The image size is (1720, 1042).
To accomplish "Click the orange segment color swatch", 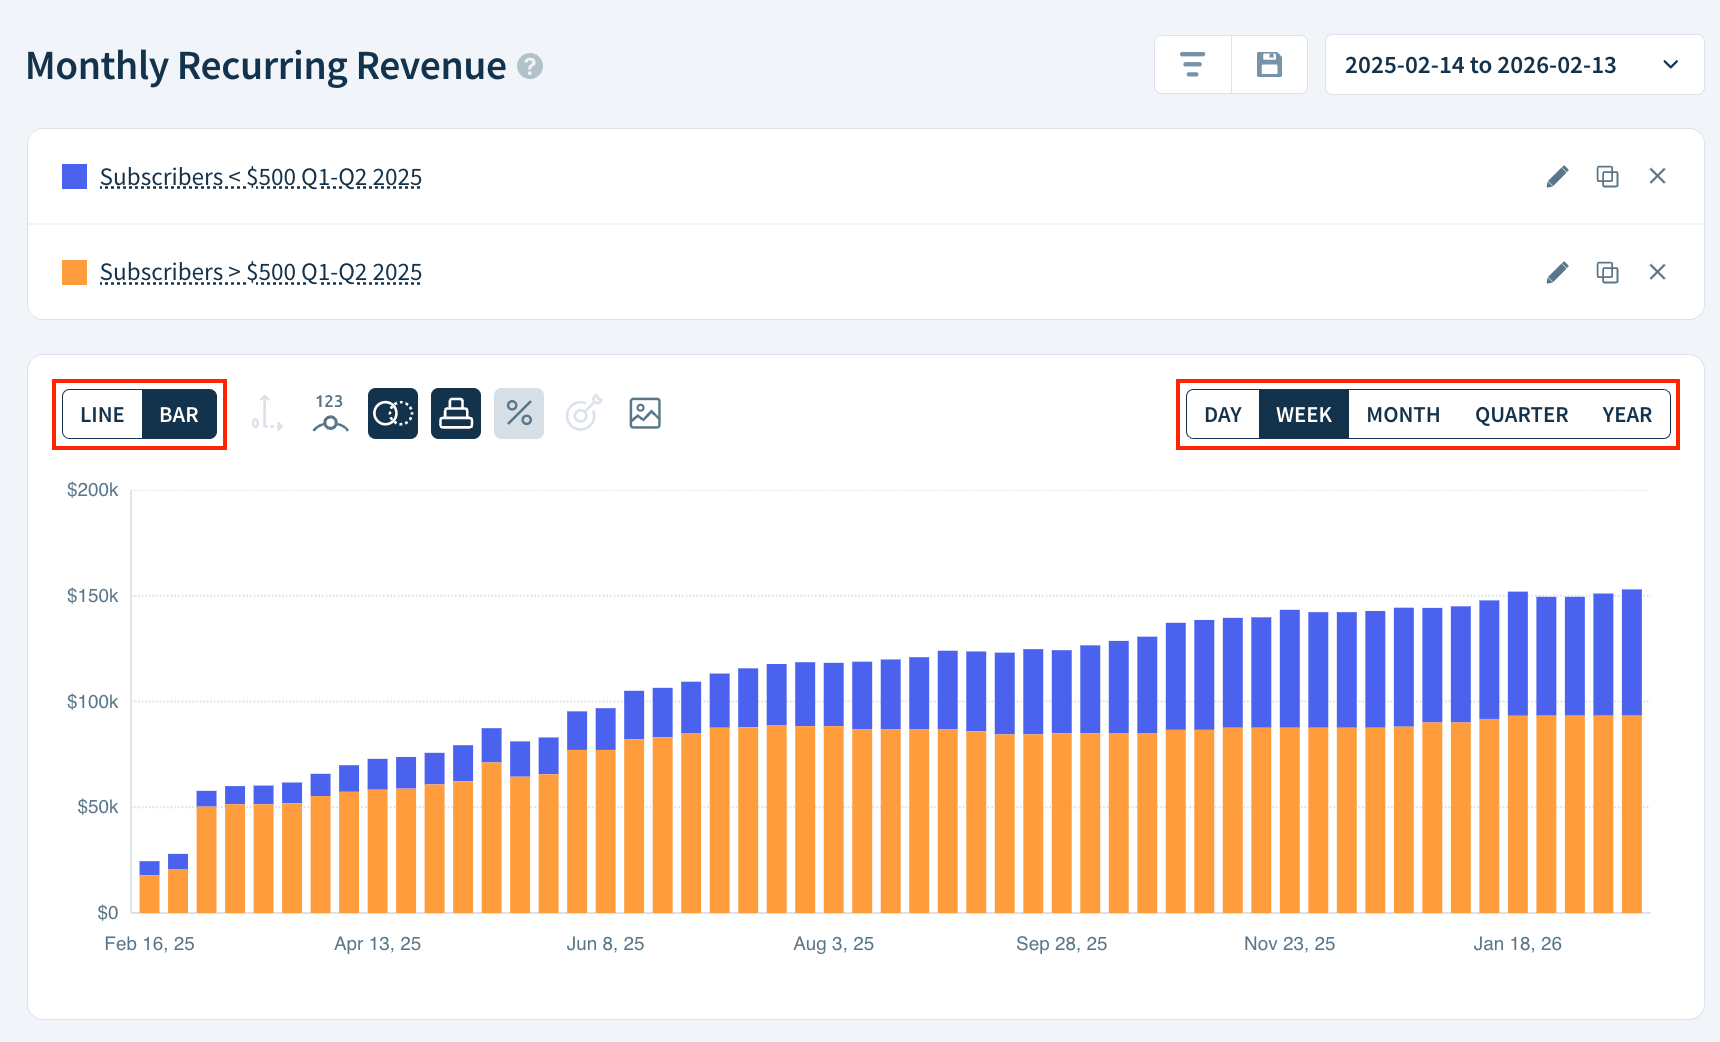I will point(75,272).
